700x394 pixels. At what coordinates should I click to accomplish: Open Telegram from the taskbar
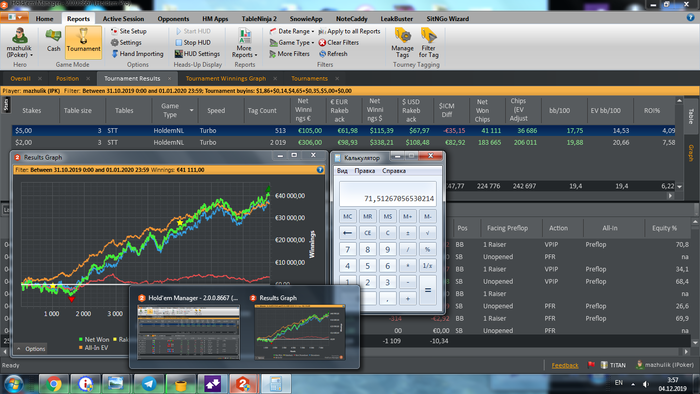coord(149,384)
